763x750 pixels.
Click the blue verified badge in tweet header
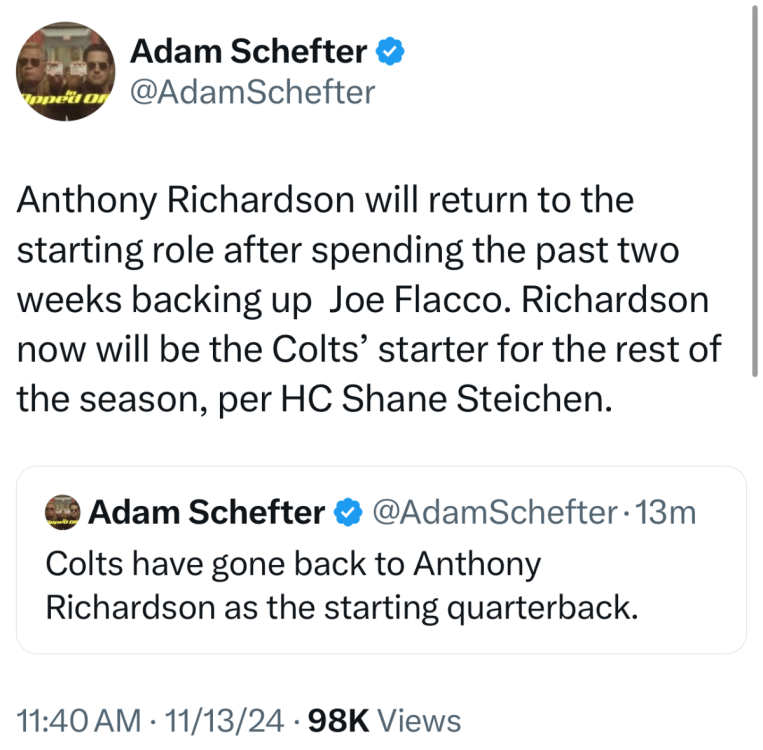pyautogui.click(x=392, y=50)
